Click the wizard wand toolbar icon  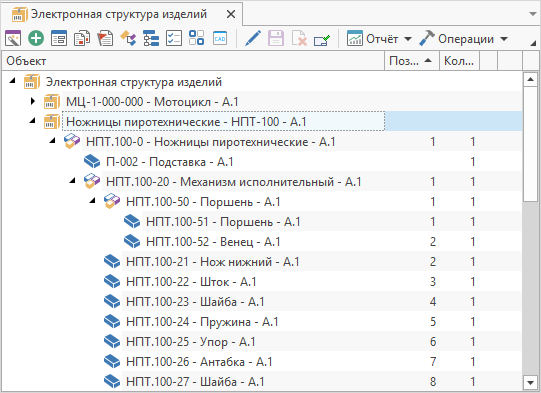[13, 38]
